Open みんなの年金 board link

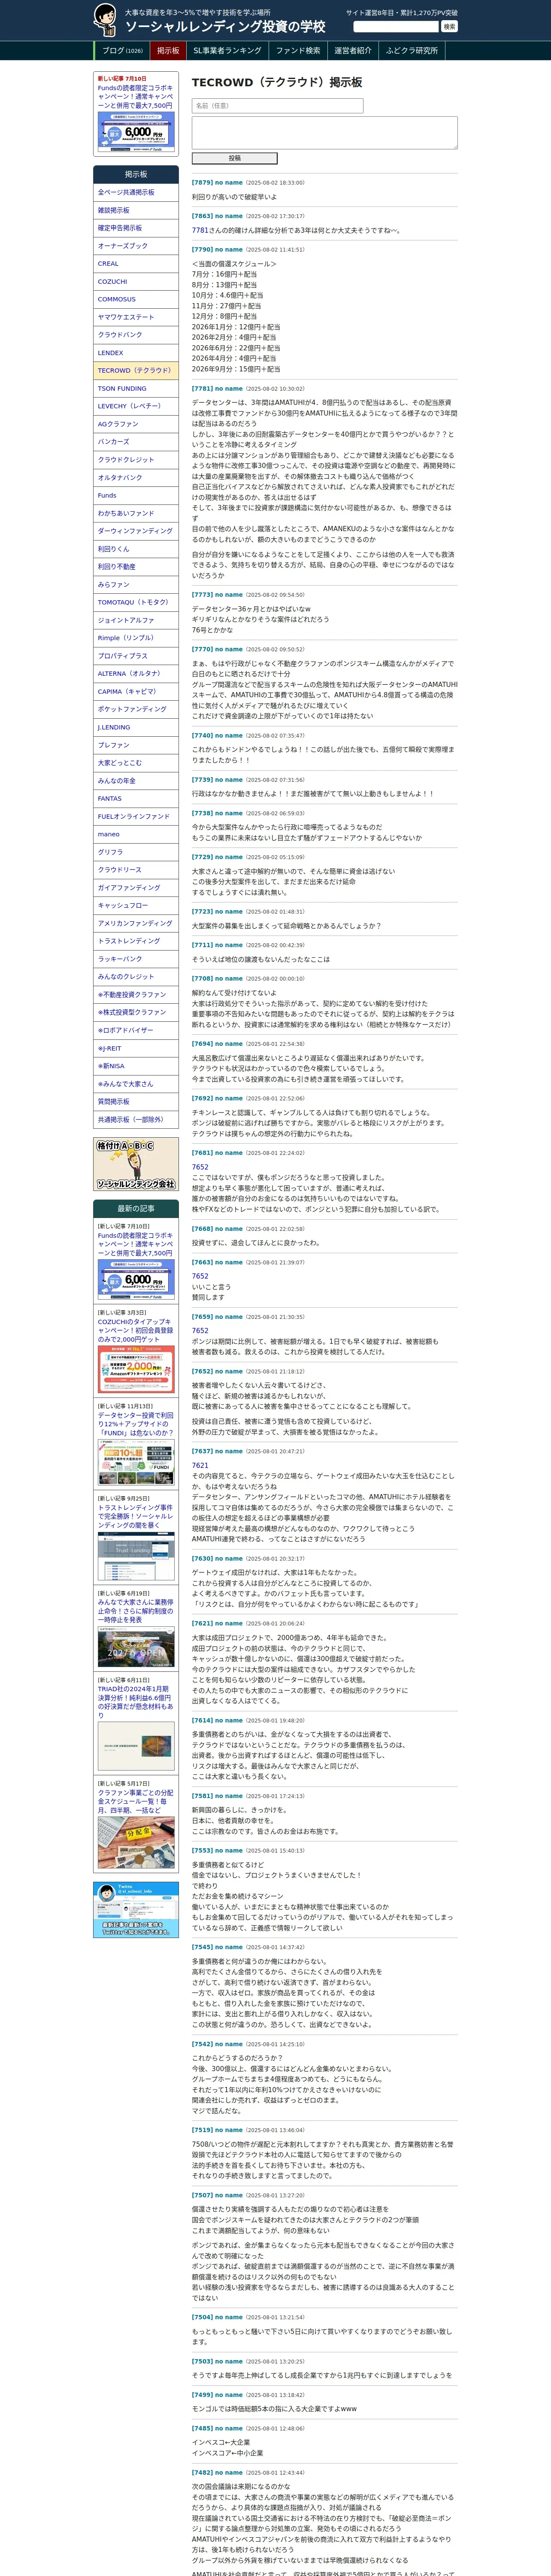136,781
